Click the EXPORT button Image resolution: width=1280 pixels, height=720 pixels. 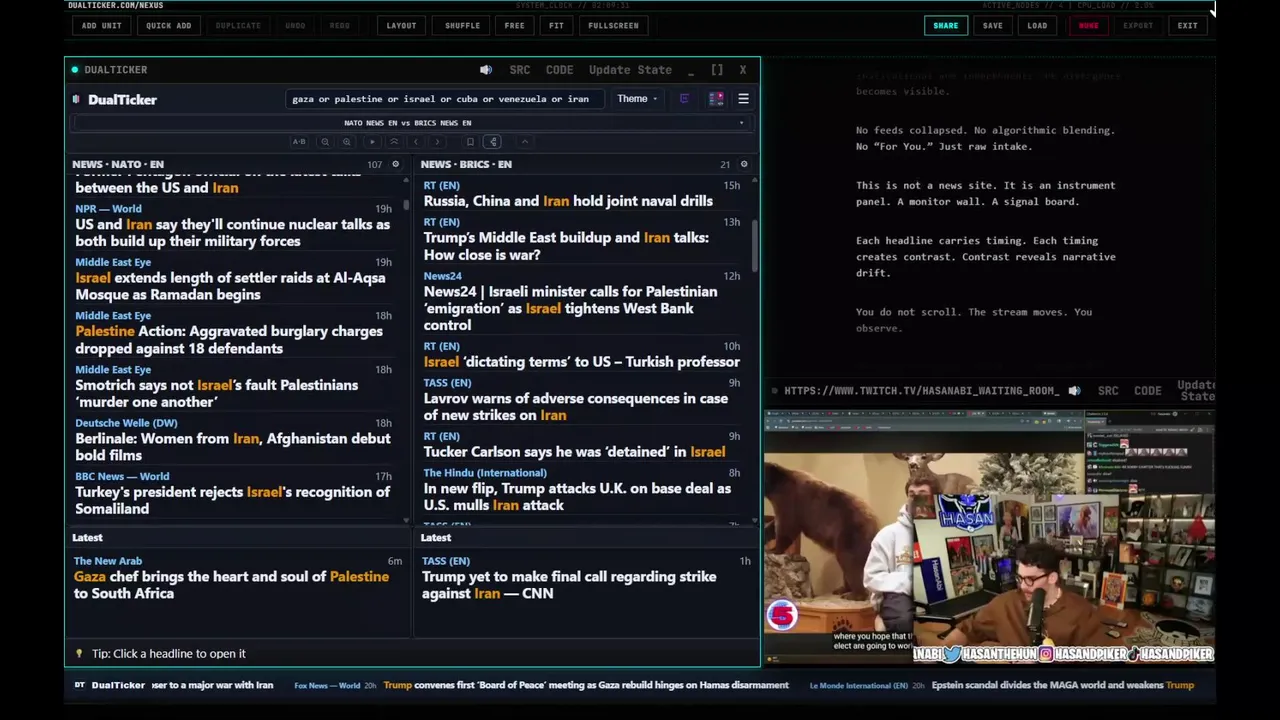point(1138,25)
